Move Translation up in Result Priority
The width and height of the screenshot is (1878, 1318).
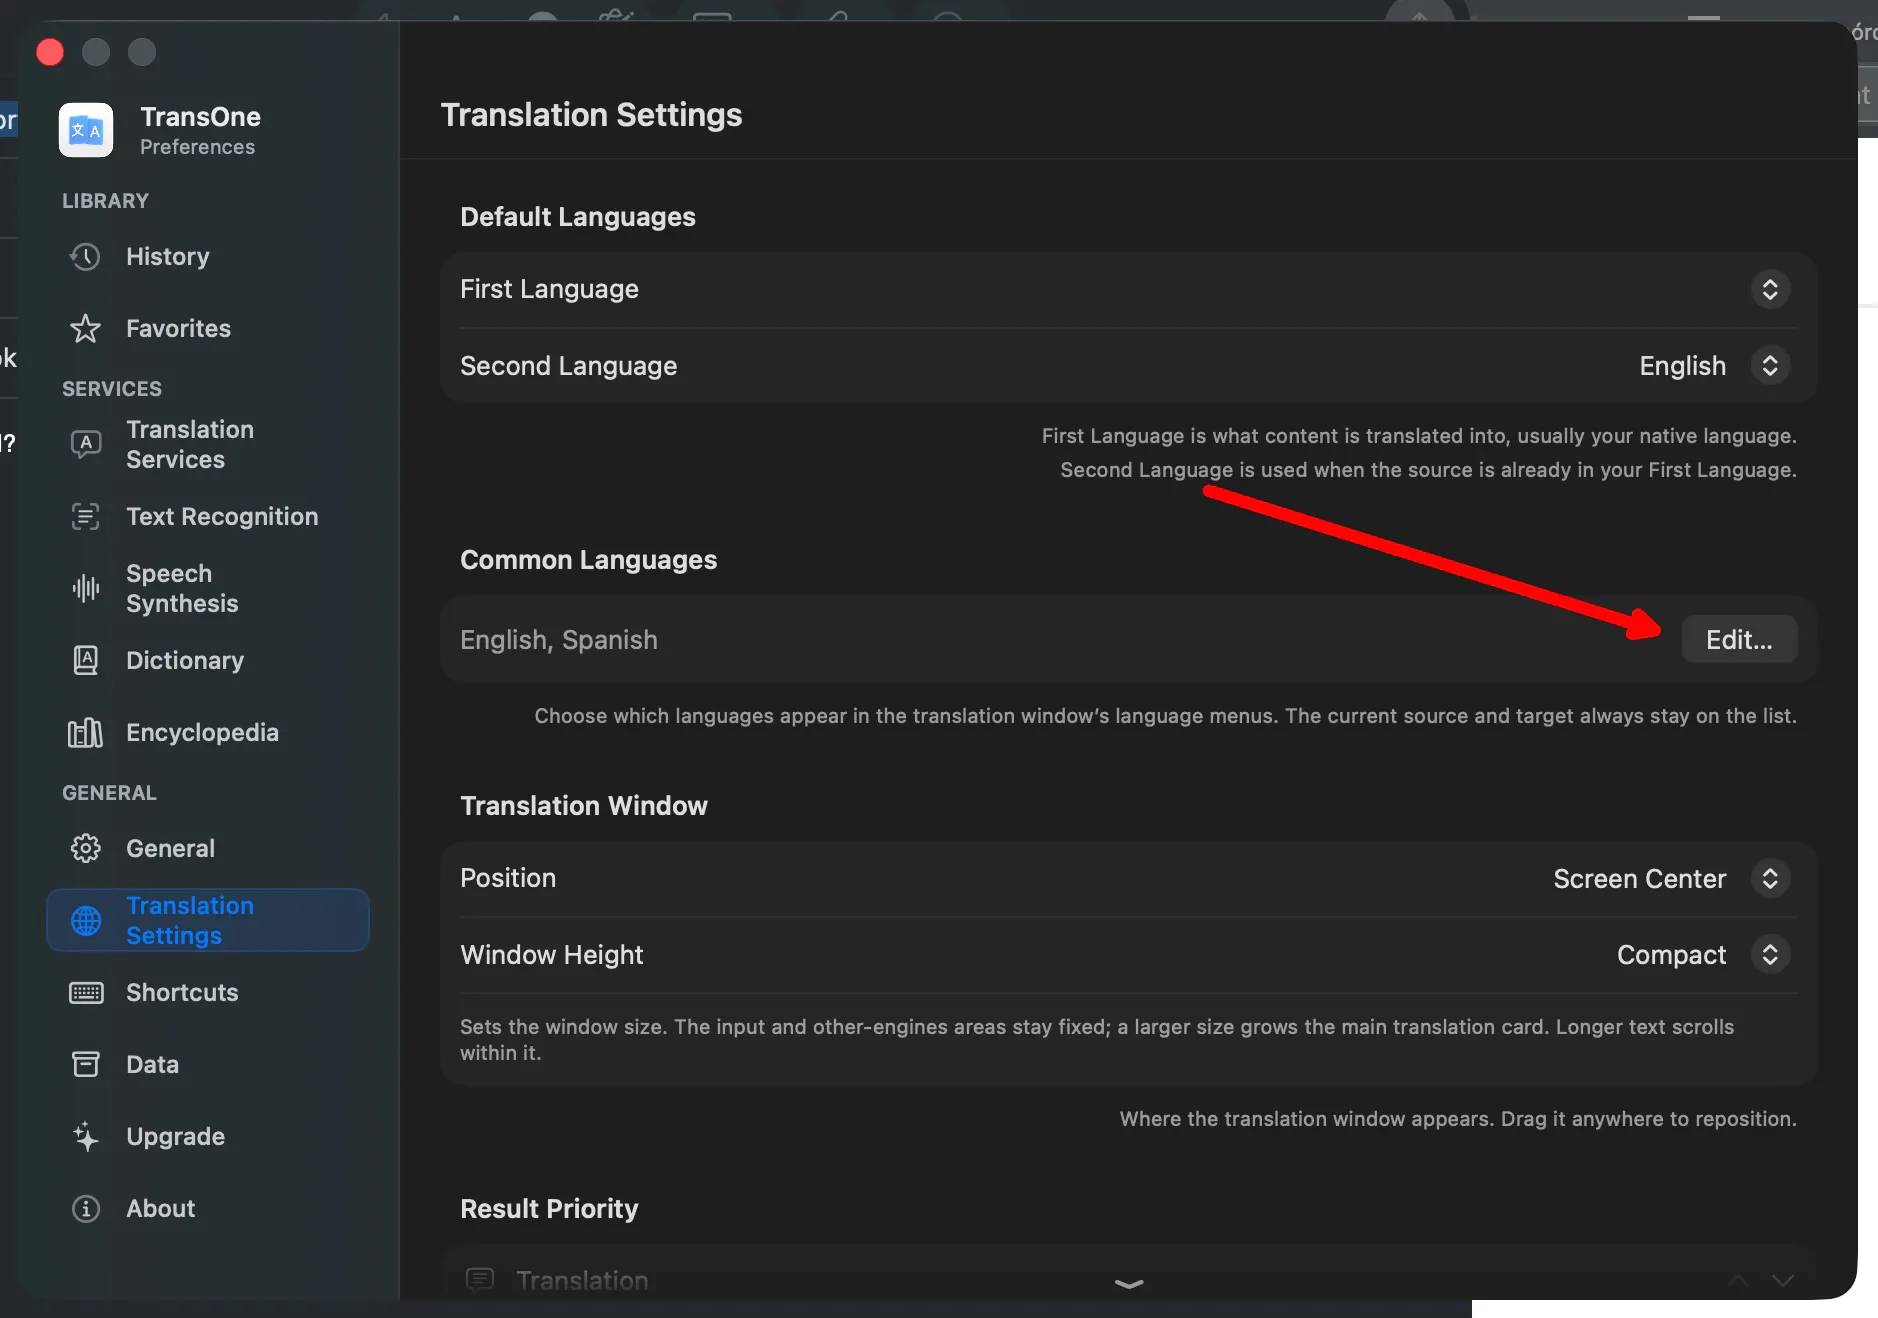point(1738,1281)
